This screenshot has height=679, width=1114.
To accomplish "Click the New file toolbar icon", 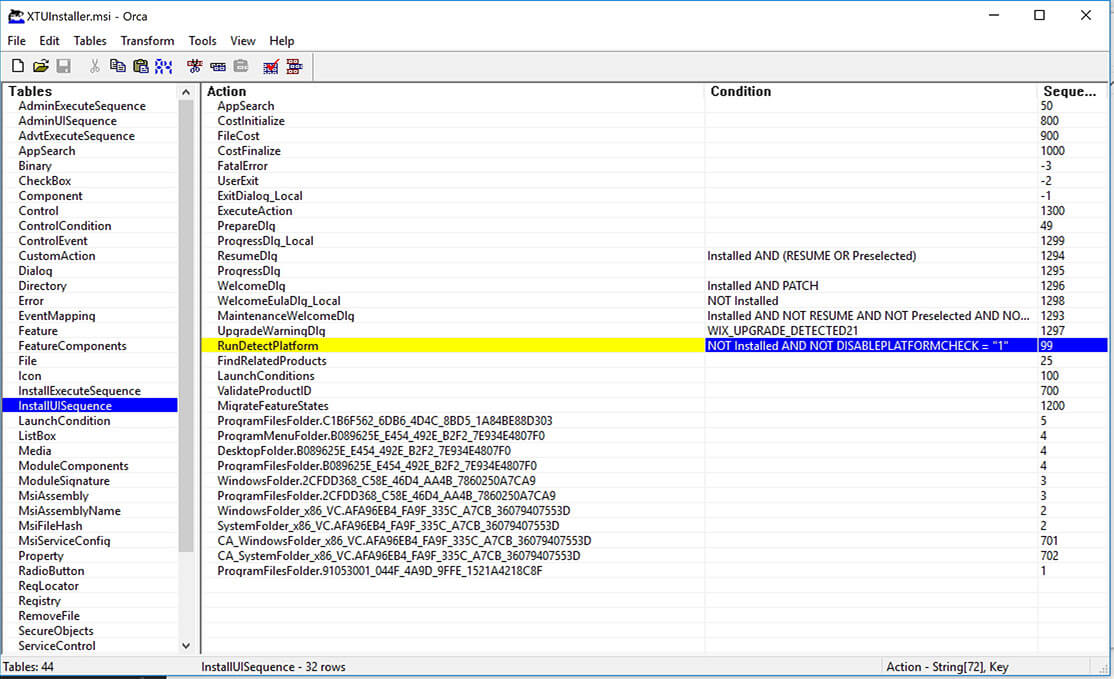I will point(18,66).
